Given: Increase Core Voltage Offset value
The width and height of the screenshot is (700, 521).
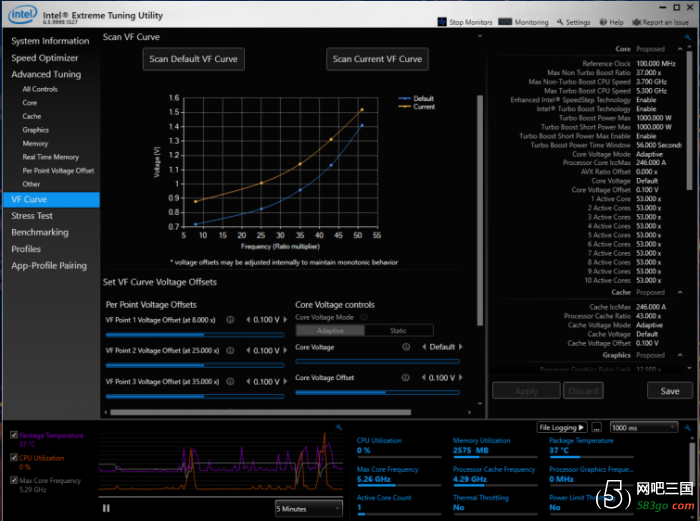Looking at the screenshot, I should 461,378.
